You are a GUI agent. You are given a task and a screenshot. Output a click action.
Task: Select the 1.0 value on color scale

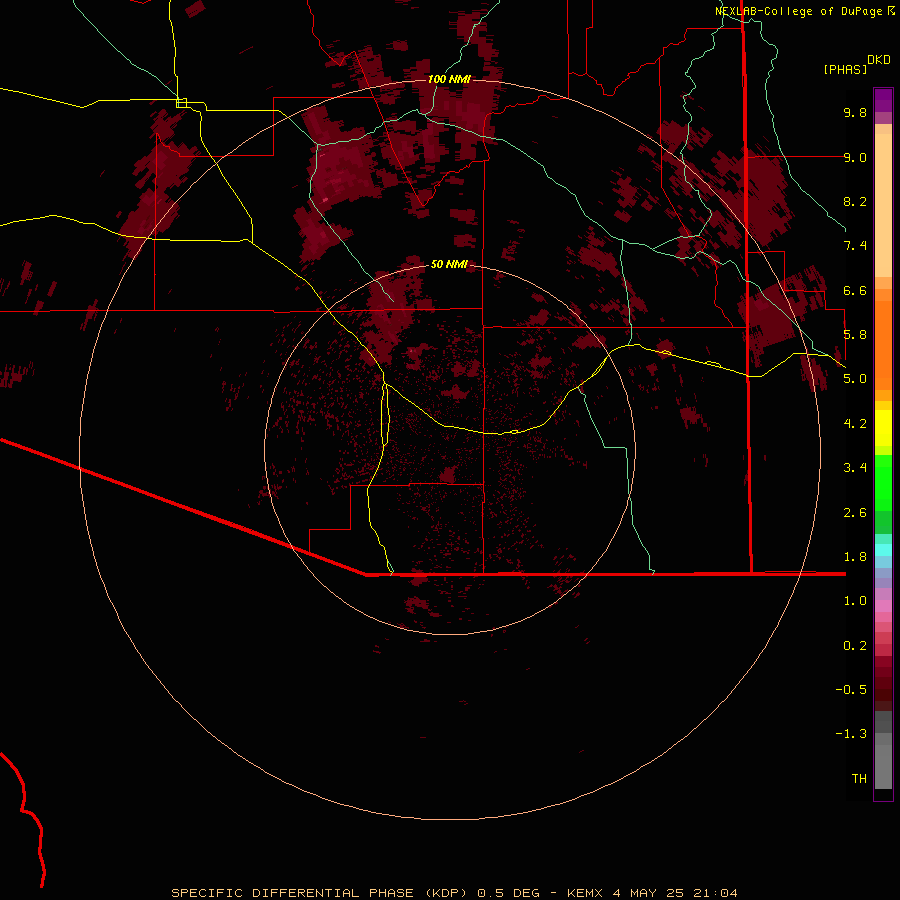click(x=855, y=601)
